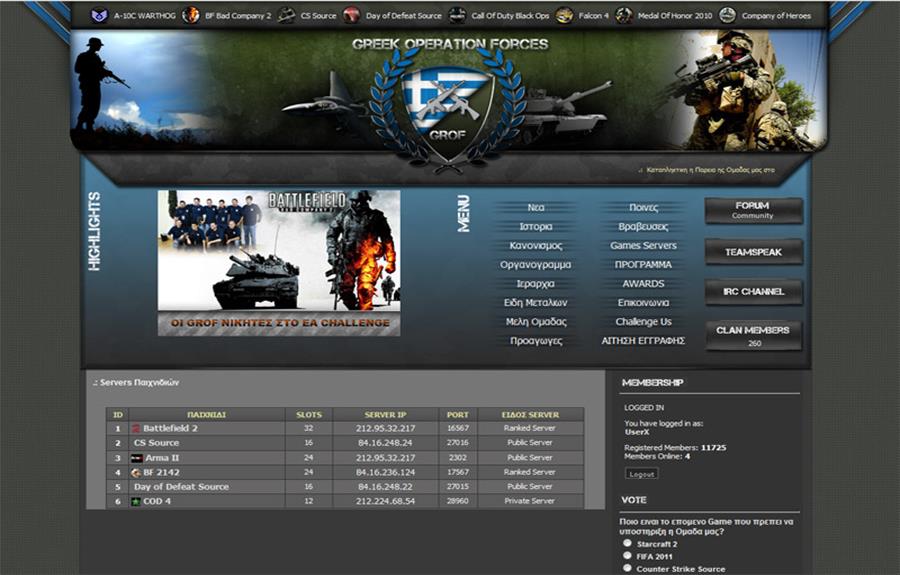Image resolution: width=900 pixels, height=575 pixels.
Task: Click server IP 84.16.236.124
Action: point(385,473)
